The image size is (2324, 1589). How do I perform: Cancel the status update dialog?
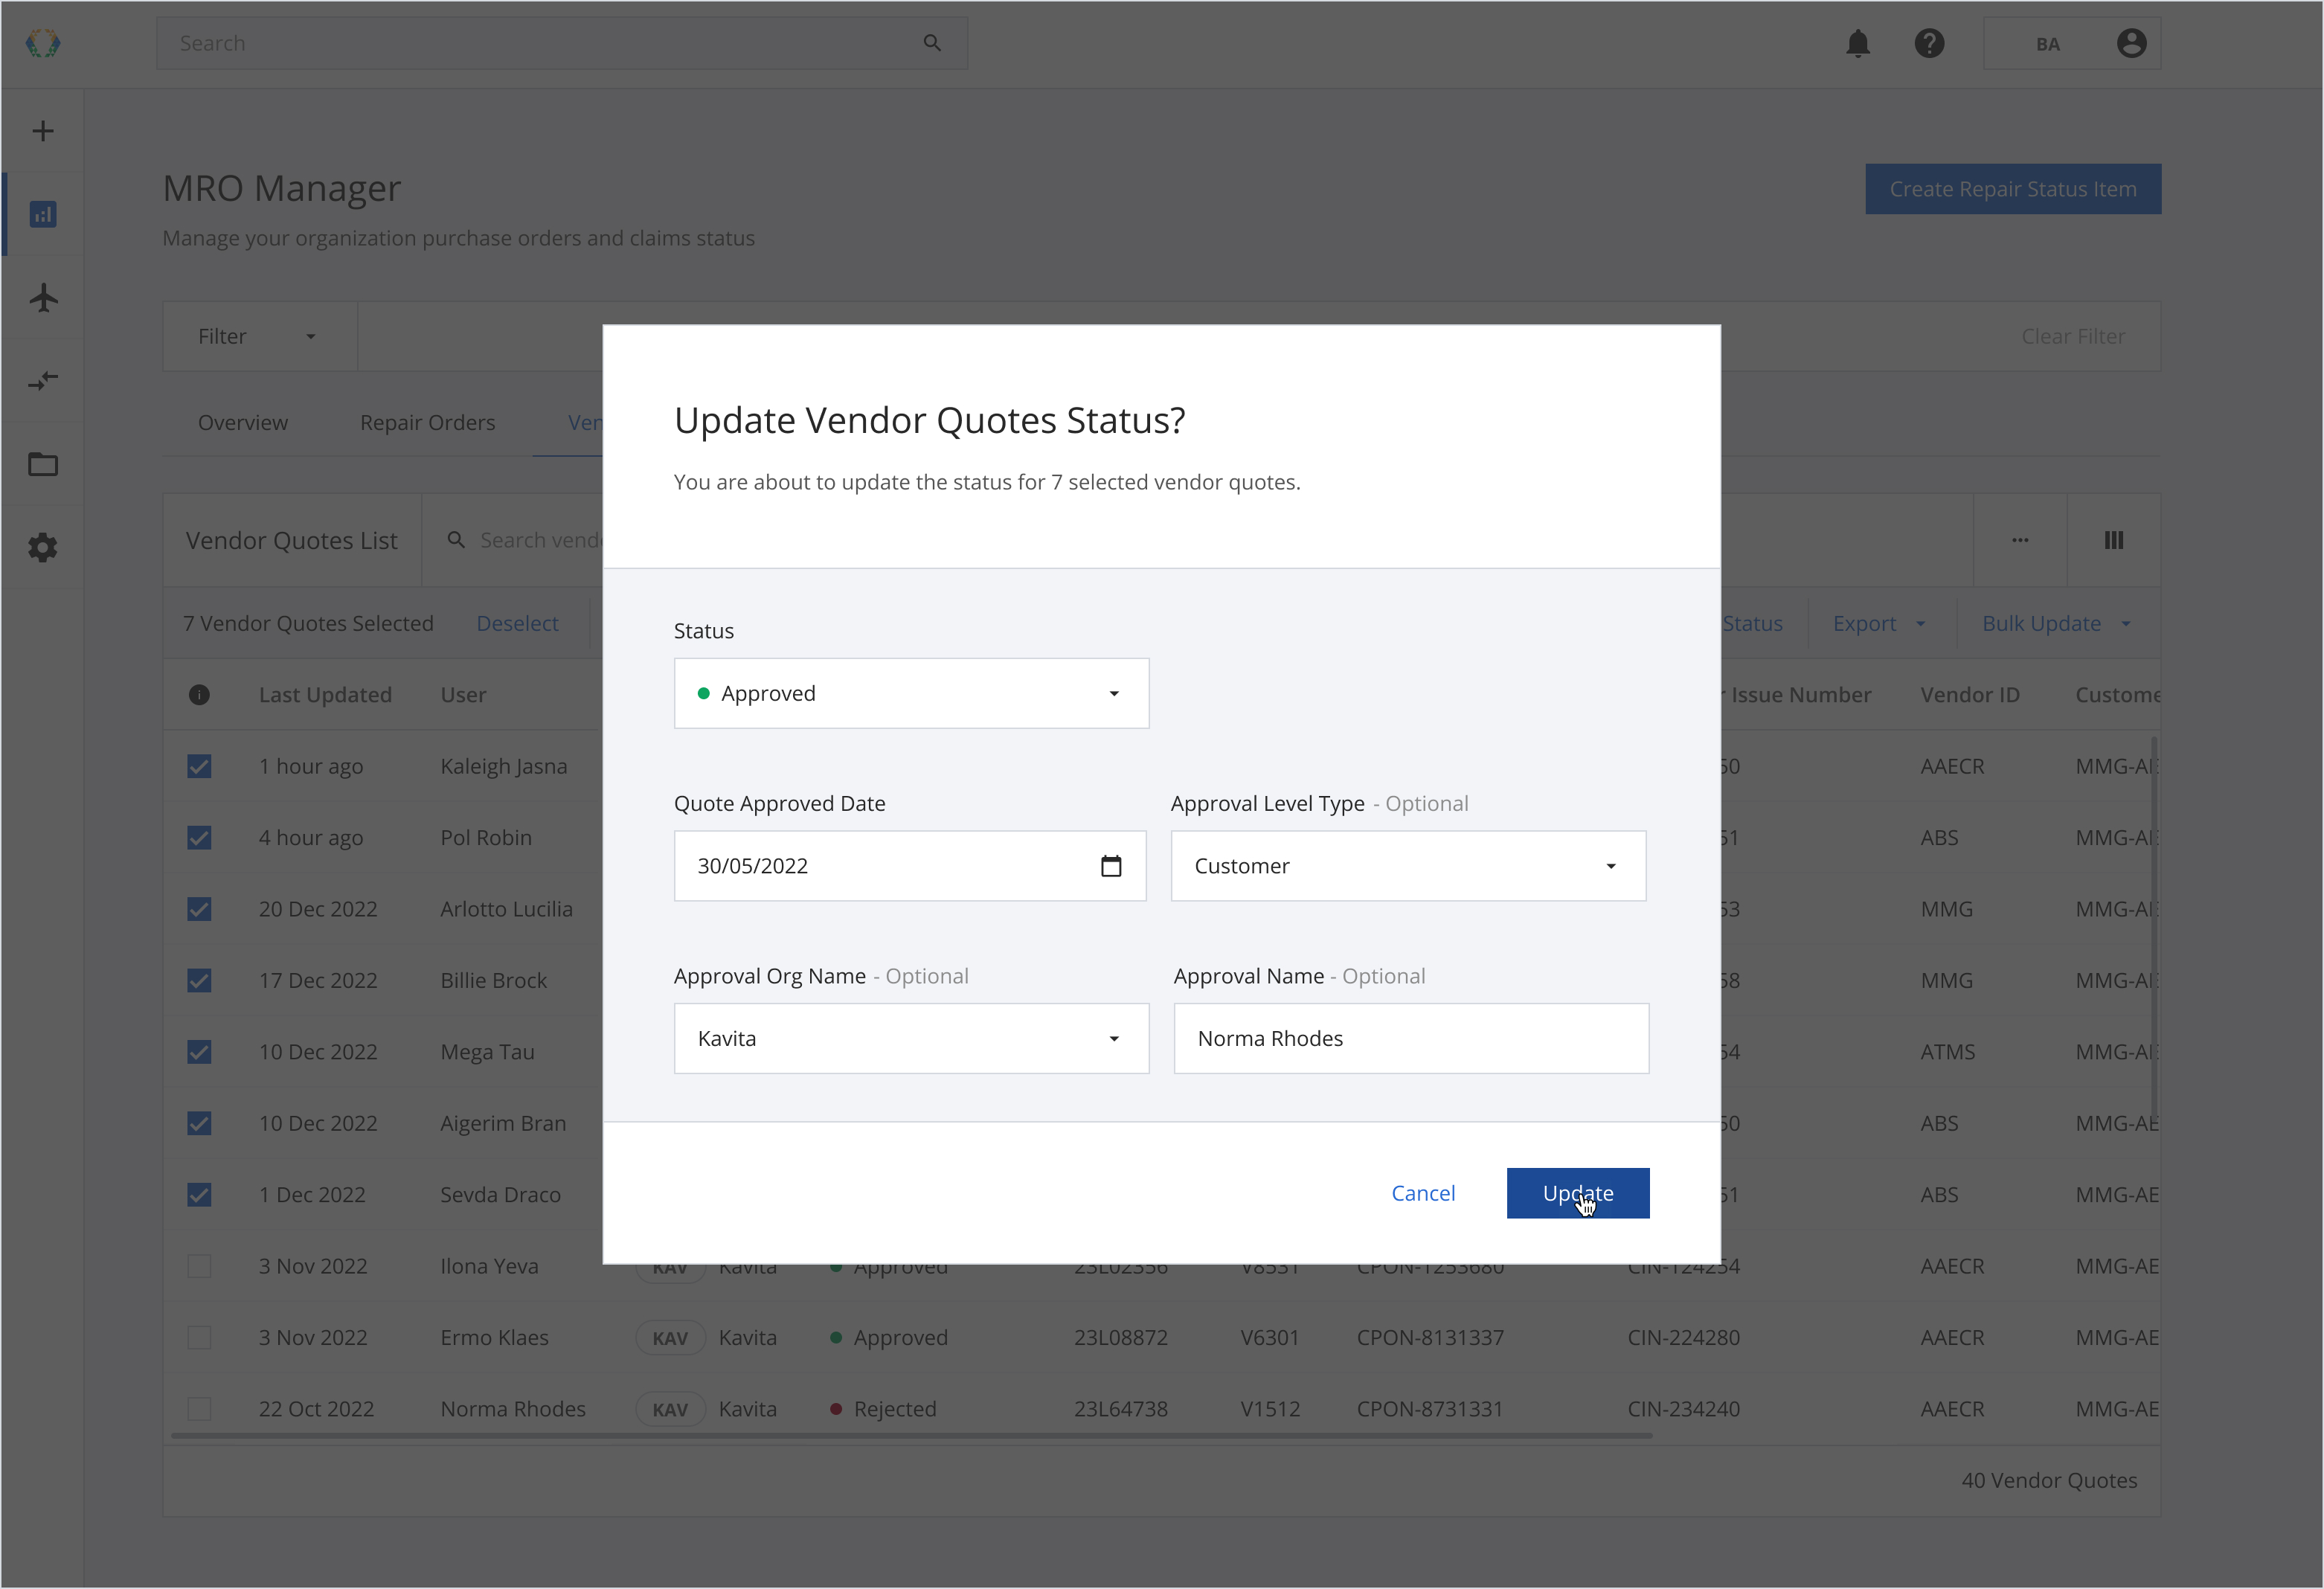[1422, 1193]
